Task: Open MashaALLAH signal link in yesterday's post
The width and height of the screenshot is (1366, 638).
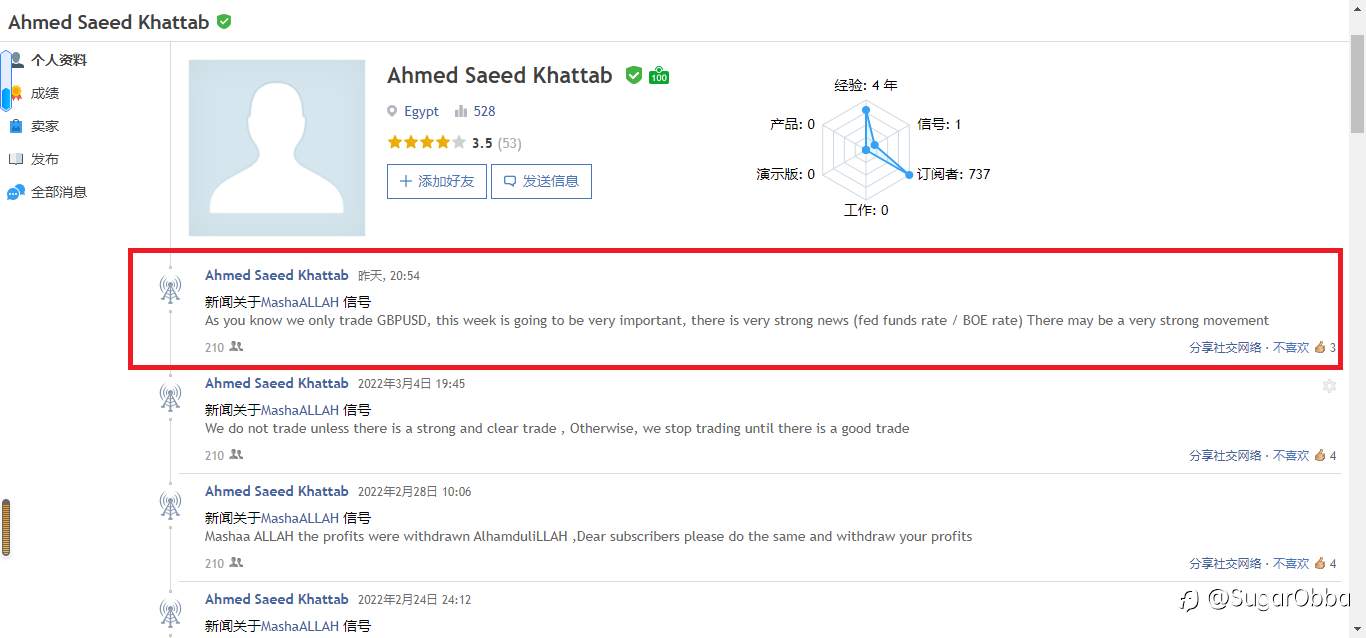Action: [300, 301]
